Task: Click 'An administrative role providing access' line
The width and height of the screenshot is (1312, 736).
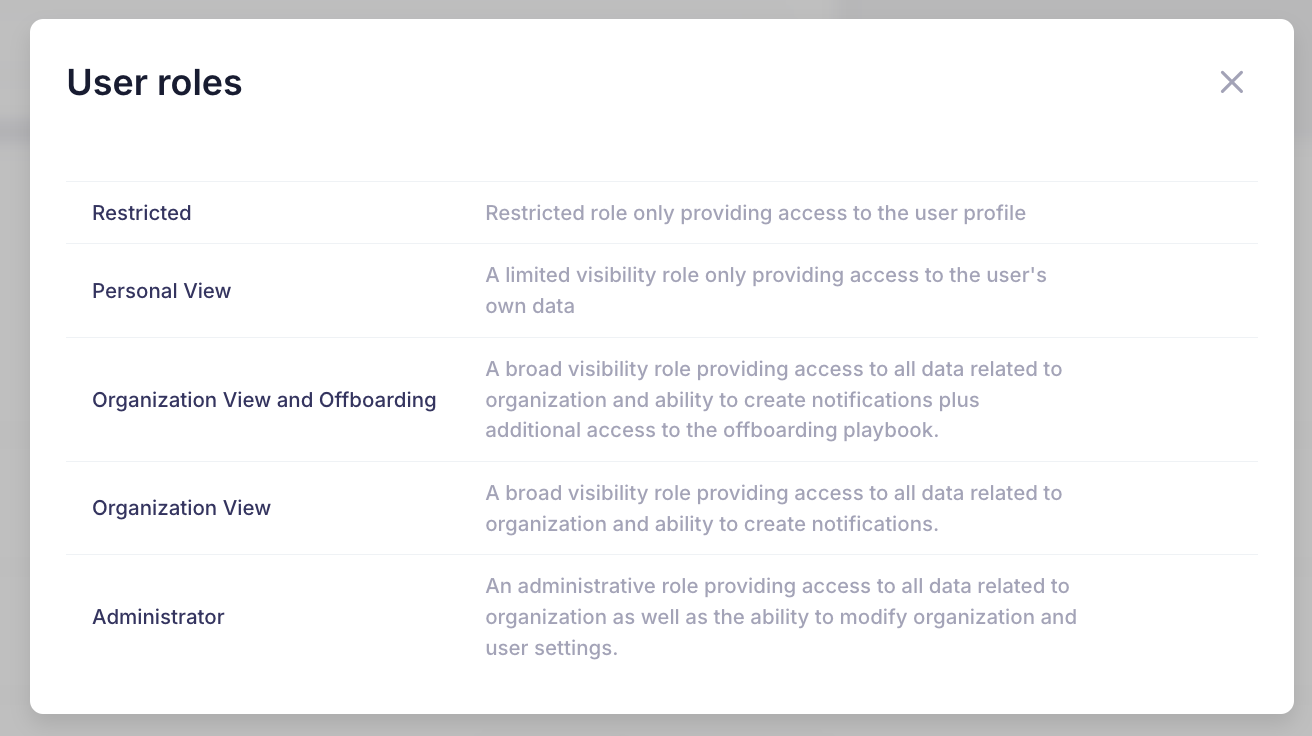Action: 777,586
